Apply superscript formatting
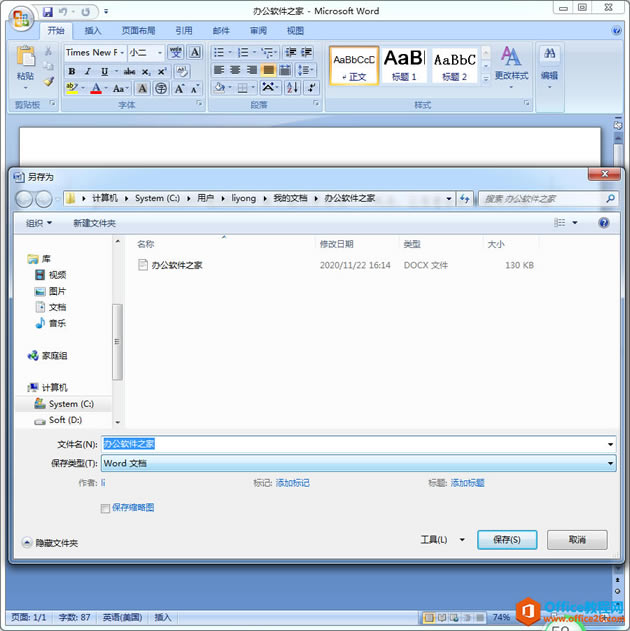The image size is (630, 631). [162, 72]
